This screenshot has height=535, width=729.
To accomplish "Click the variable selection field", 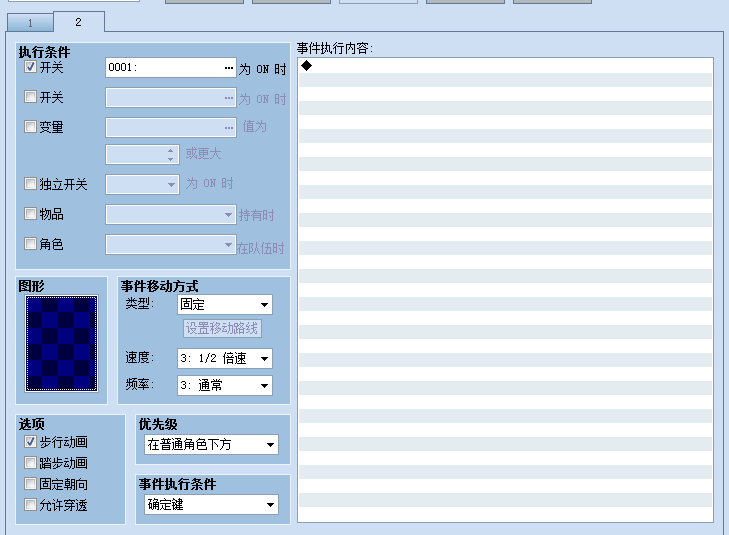I will [171, 127].
